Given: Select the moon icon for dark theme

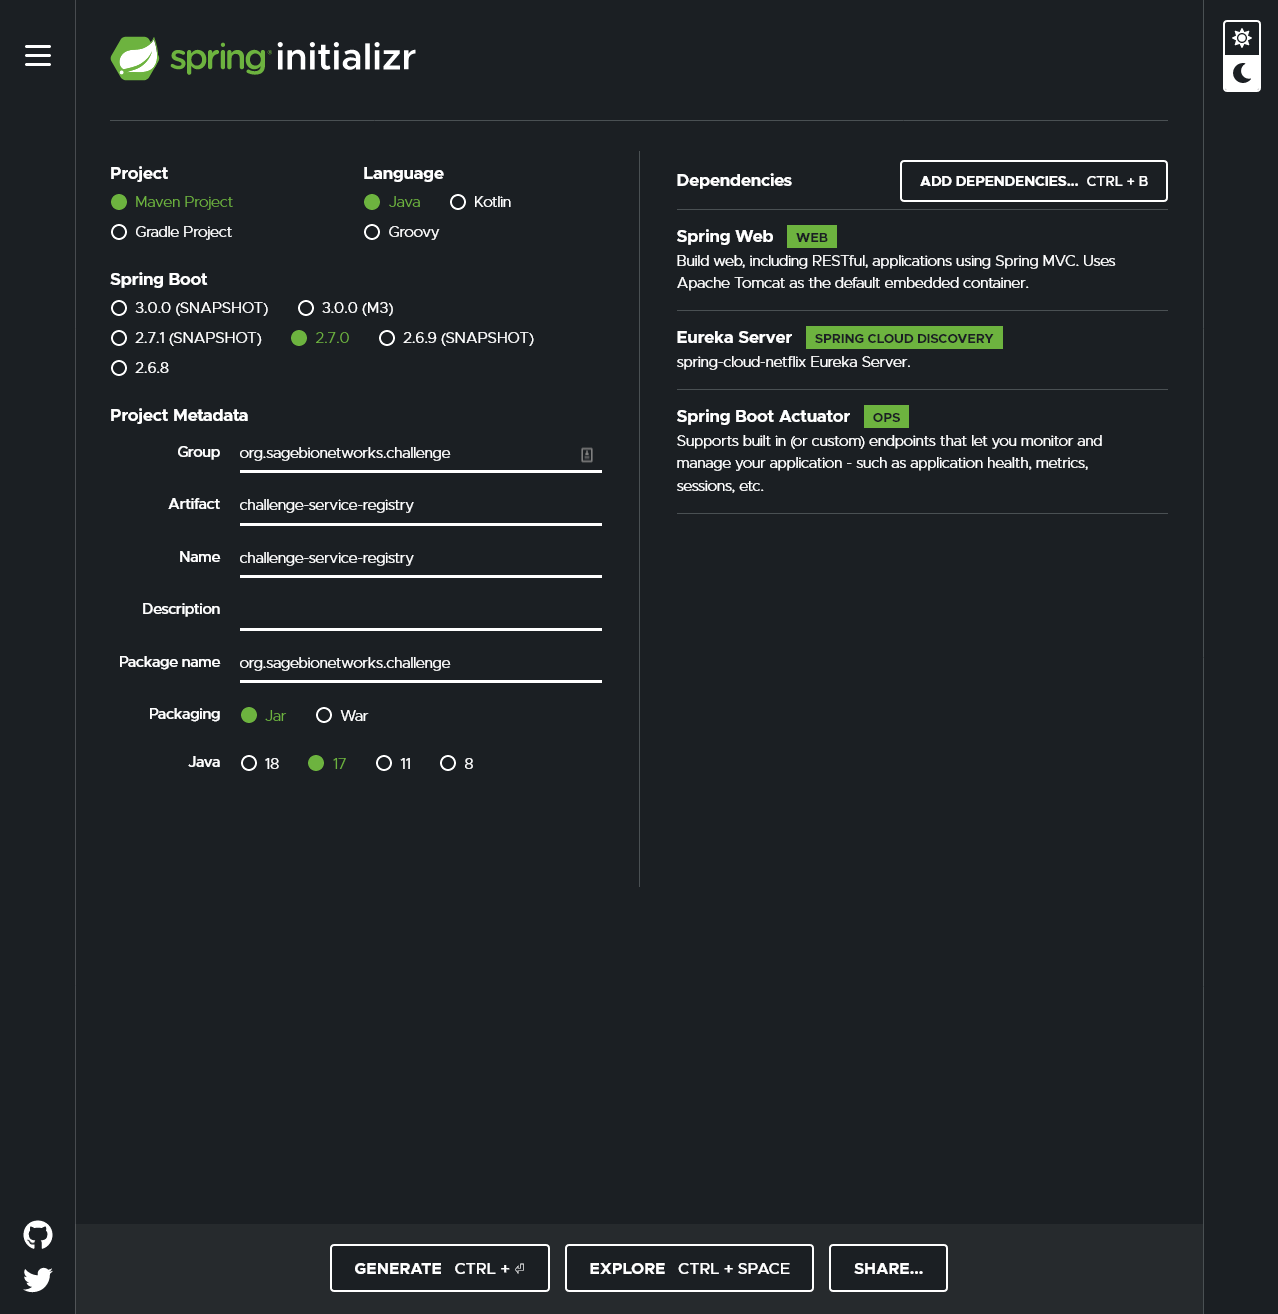Looking at the screenshot, I should [x=1241, y=72].
